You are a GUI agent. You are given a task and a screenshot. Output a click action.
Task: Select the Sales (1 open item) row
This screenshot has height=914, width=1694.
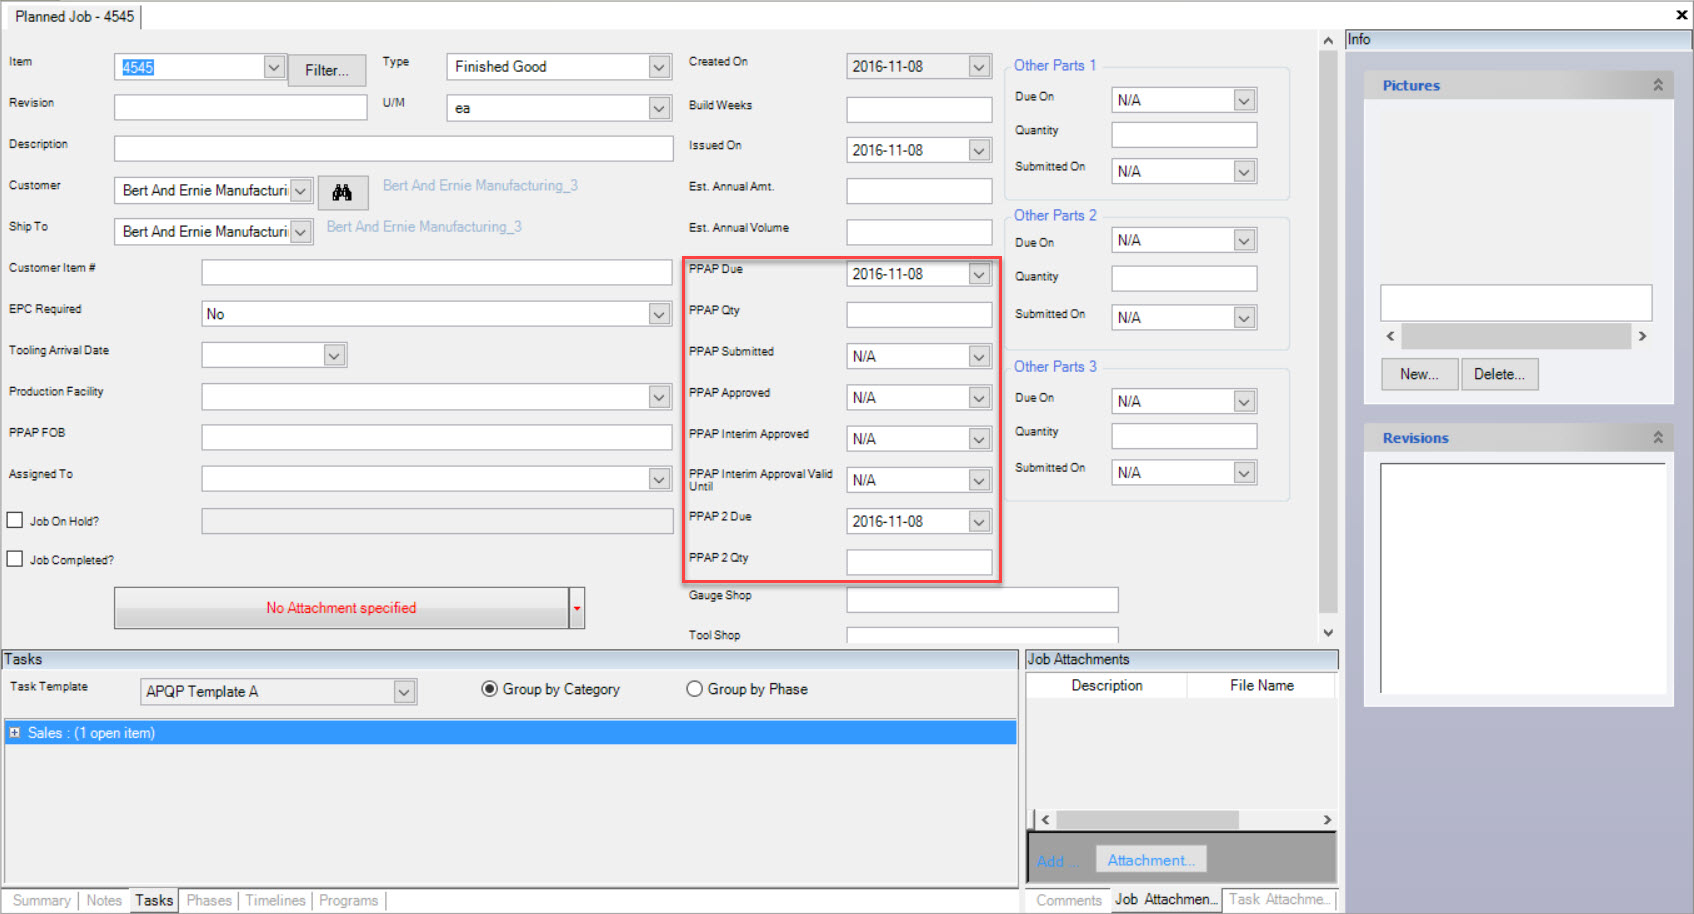511,733
